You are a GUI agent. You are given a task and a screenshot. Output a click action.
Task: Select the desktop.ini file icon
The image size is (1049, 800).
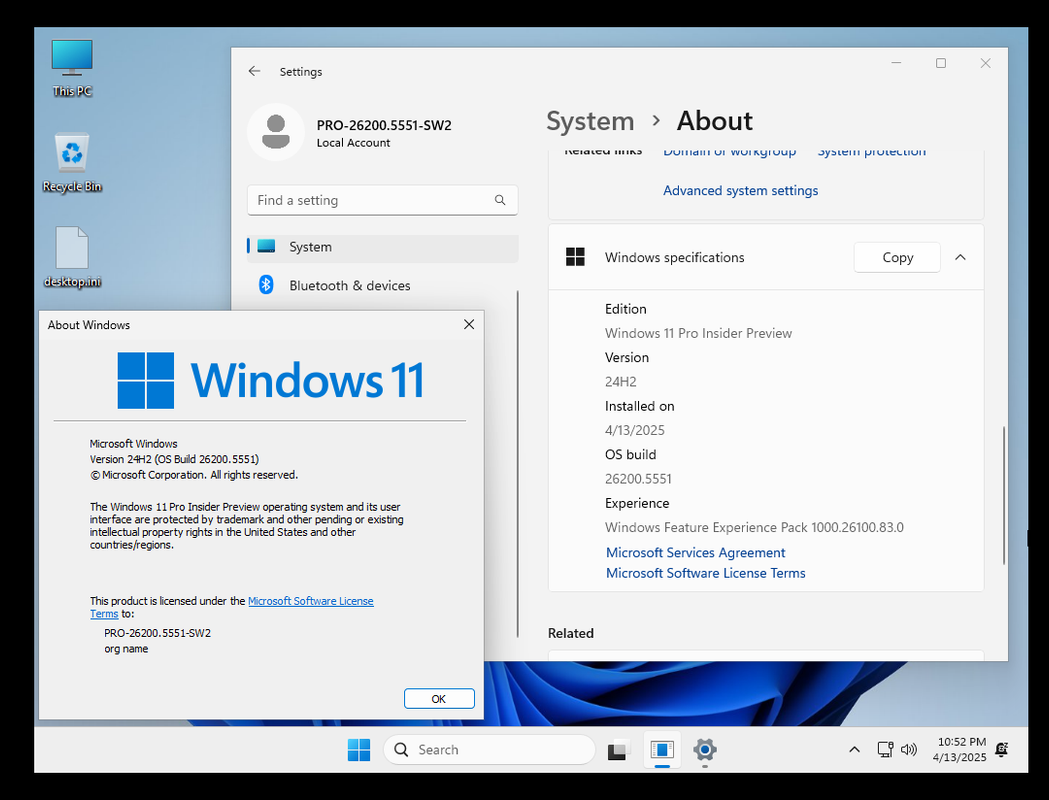pyautogui.click(x=72, y=258)
